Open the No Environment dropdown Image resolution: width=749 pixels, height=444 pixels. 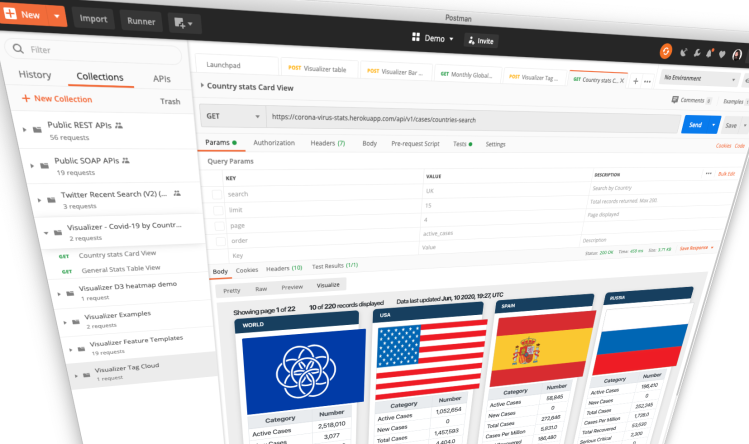(699, 78)
